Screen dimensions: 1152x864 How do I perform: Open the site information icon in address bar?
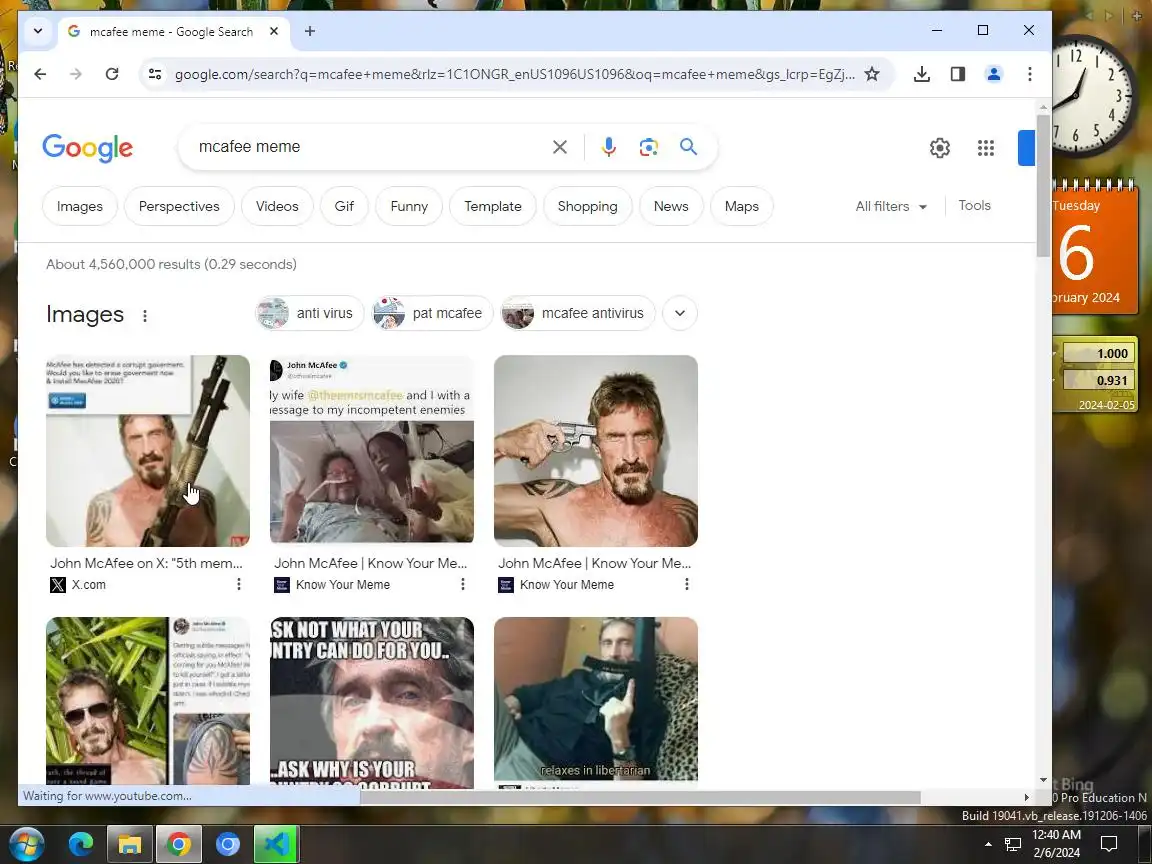tap(155, 74)
